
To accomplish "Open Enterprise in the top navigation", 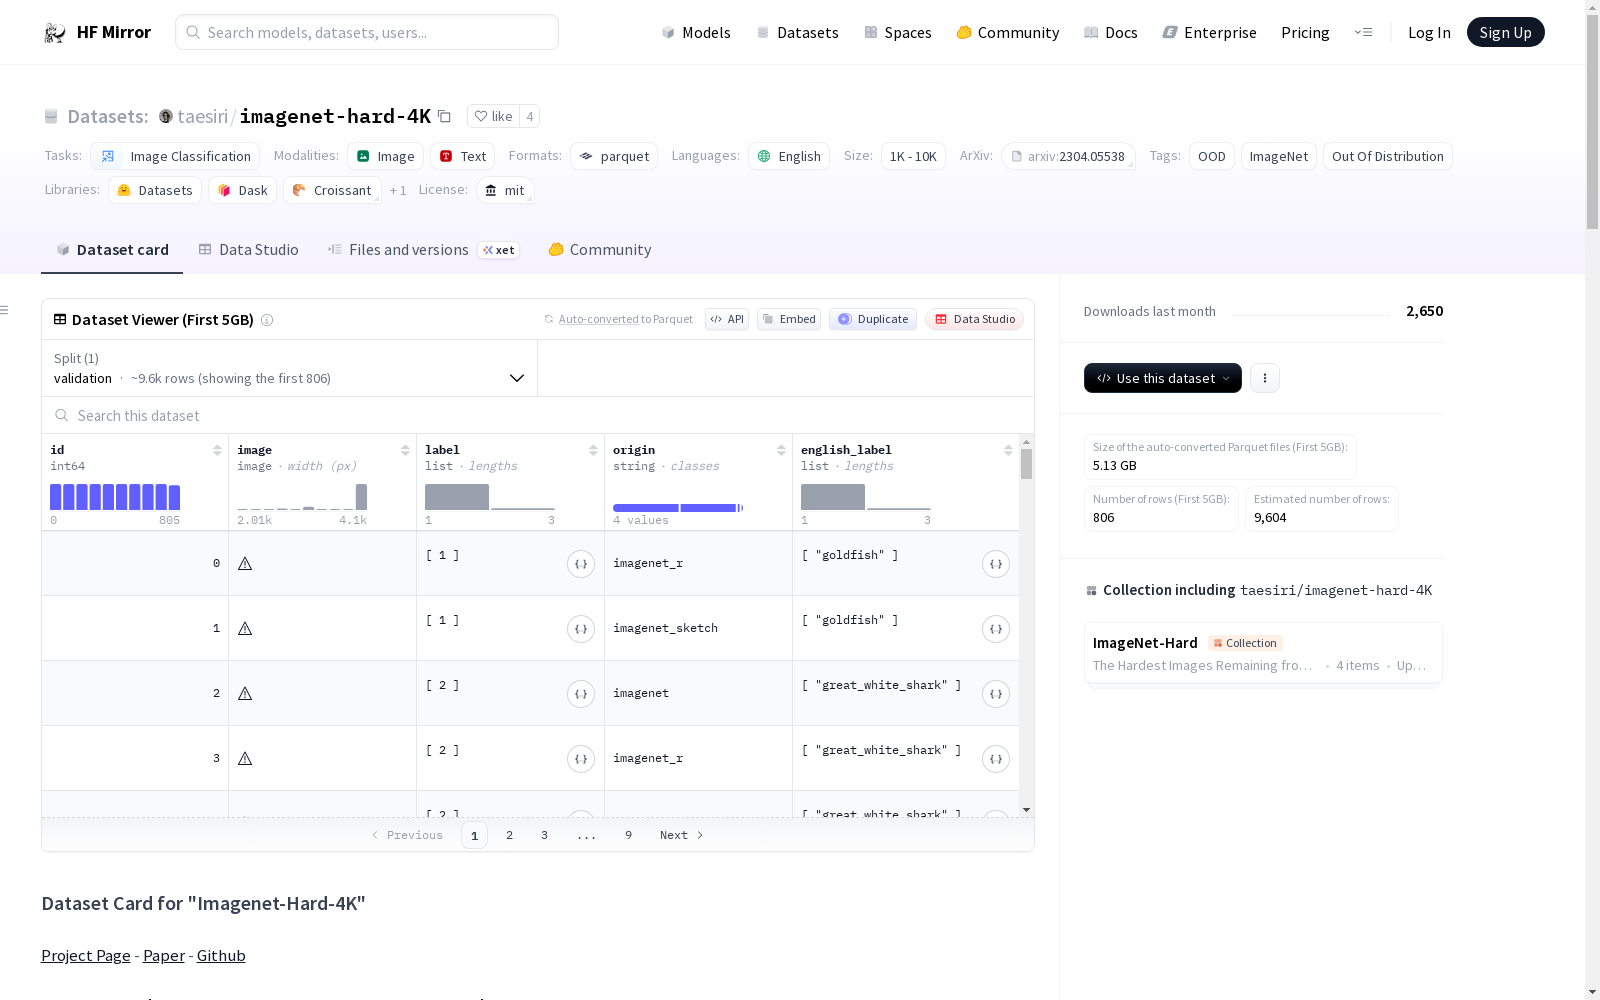I will (x=1210, y=33).
